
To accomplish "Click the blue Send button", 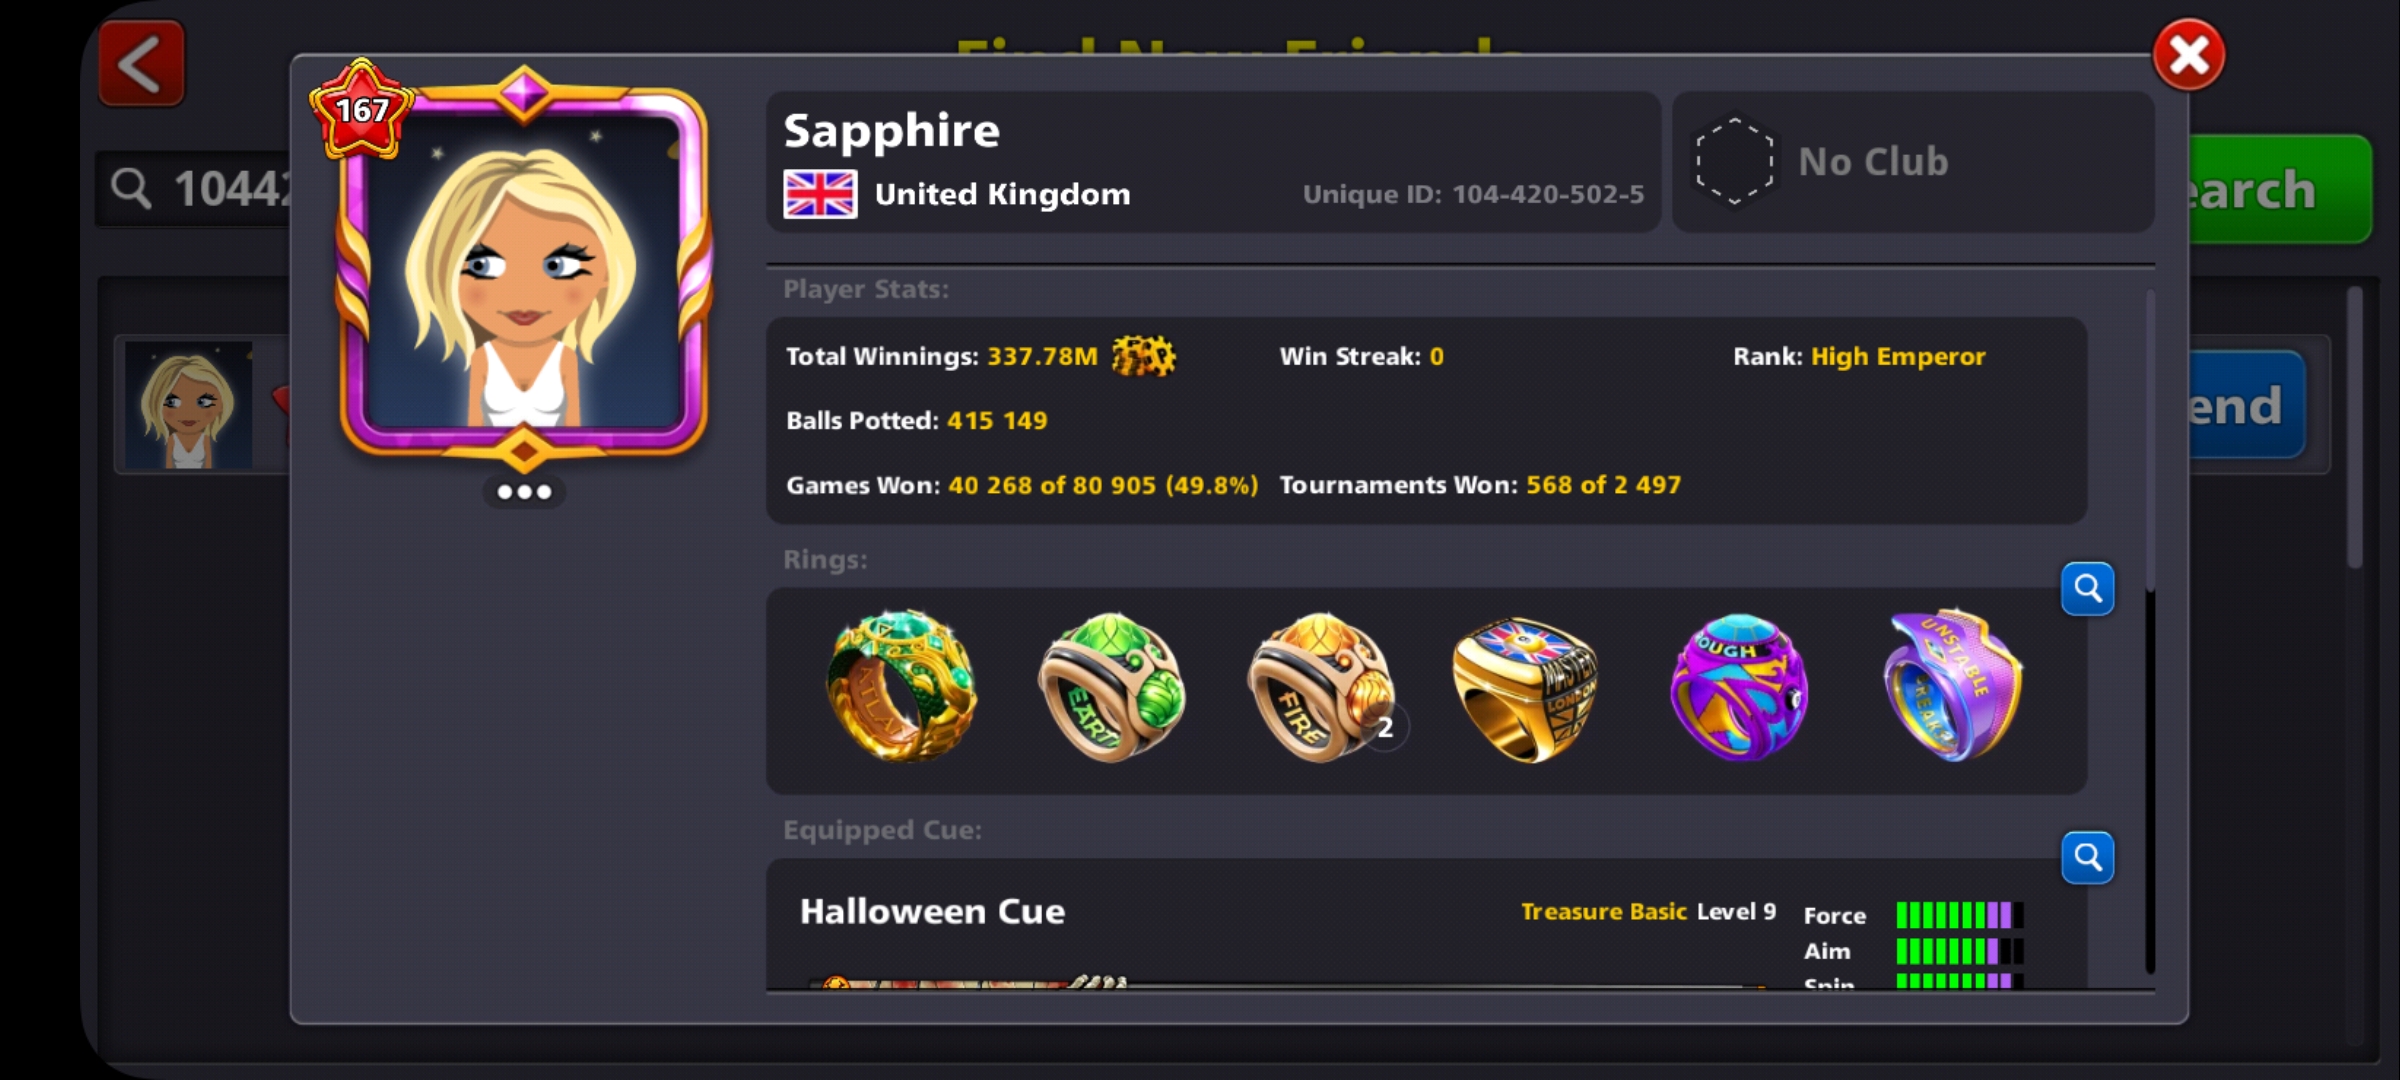I will (2246, 405).
